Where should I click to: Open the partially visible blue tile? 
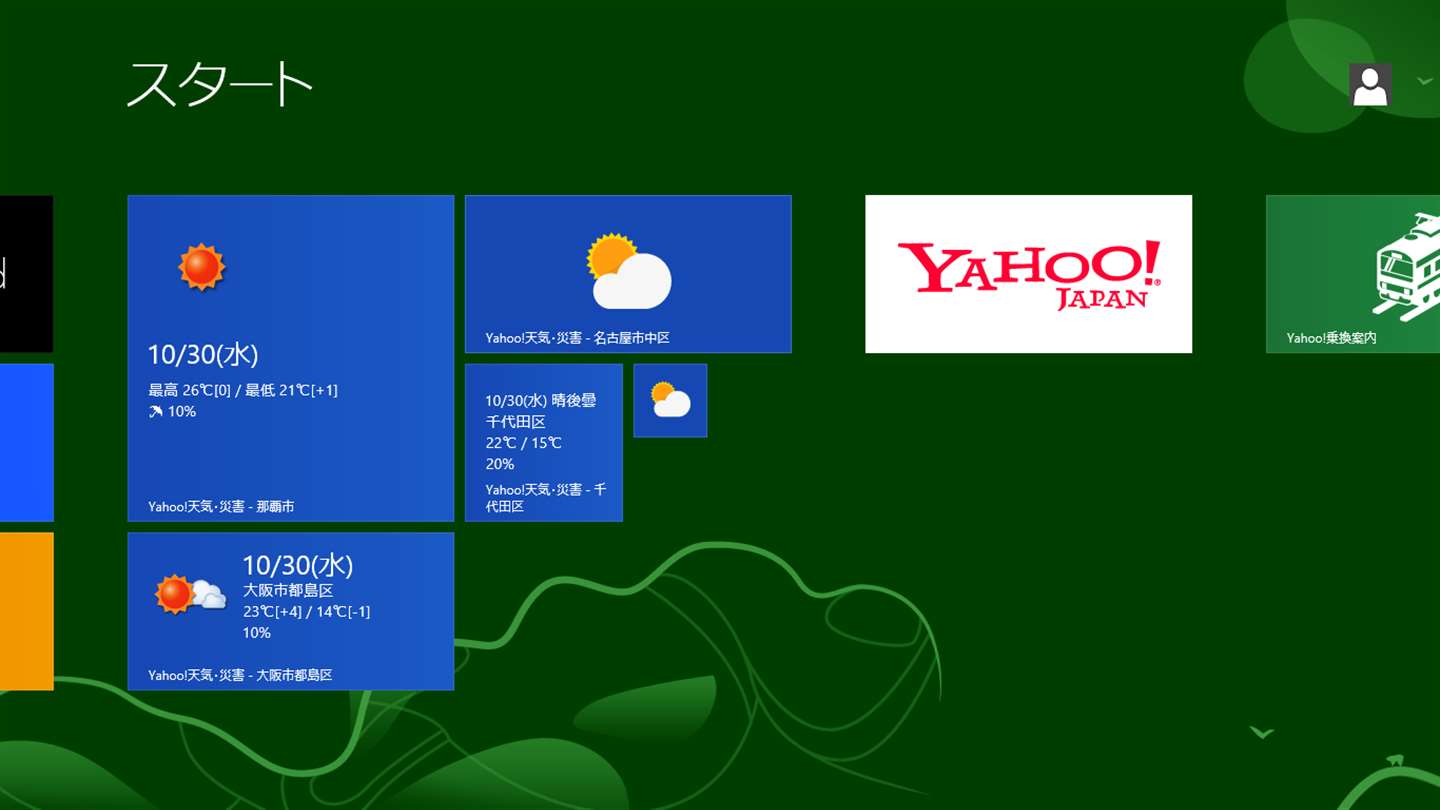coord(26,442)
